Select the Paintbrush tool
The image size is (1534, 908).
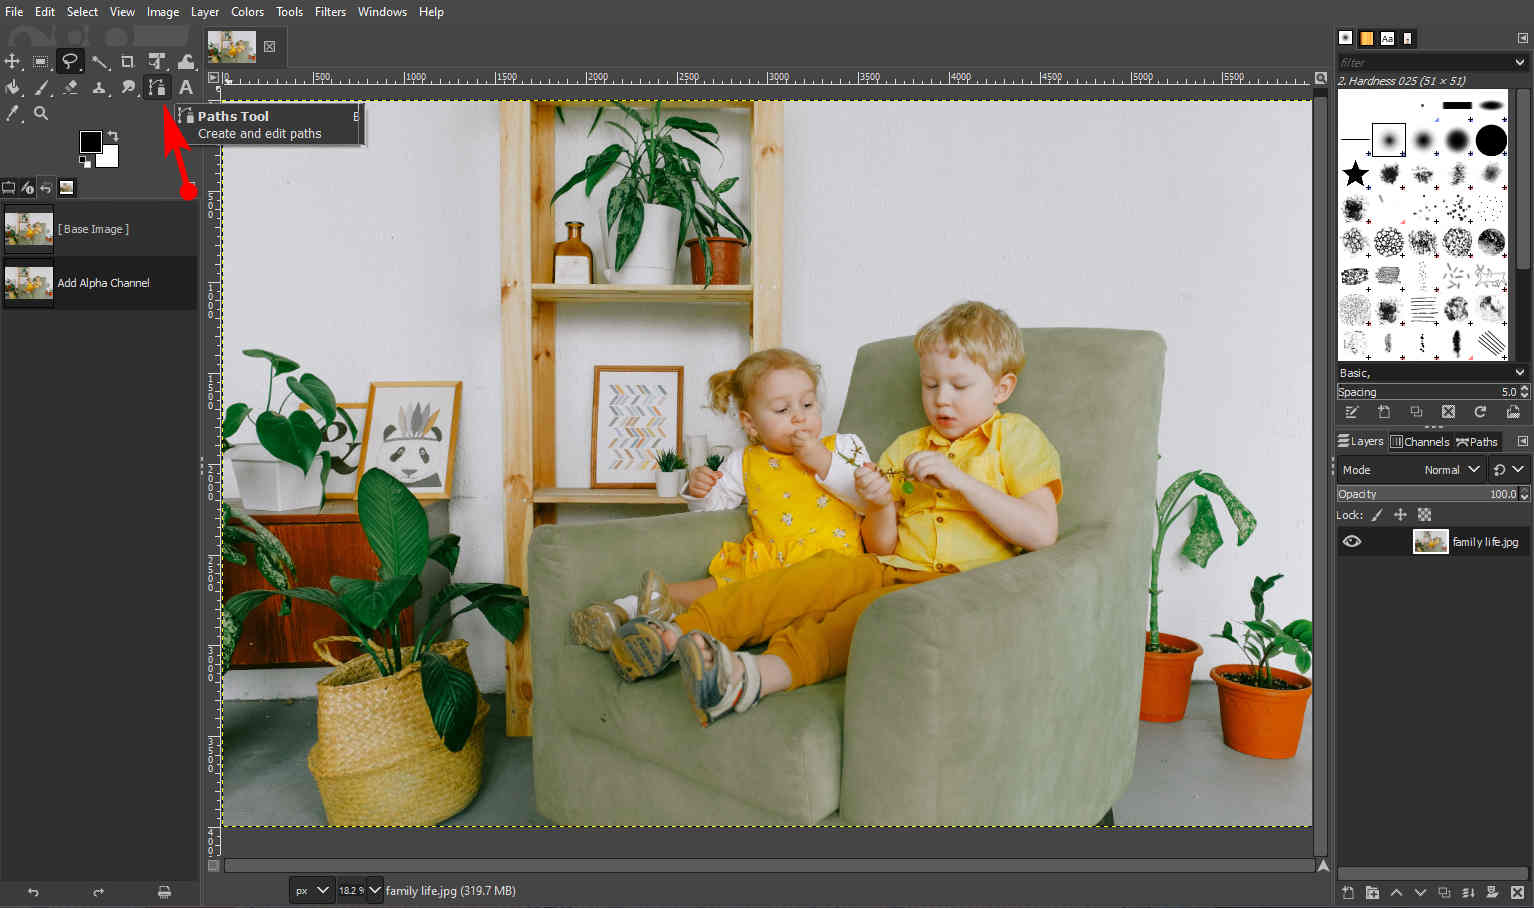pos(41,88)
